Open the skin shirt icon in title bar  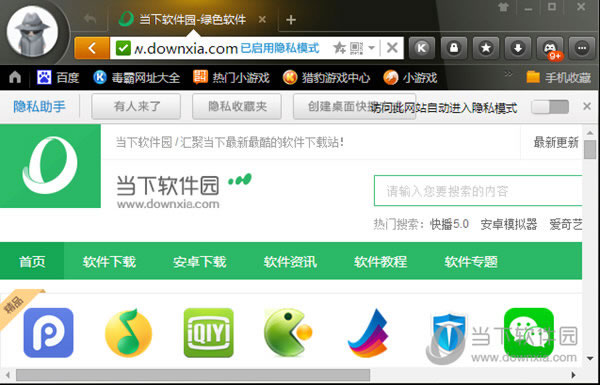pyautogui.click(x=504, y=7)
